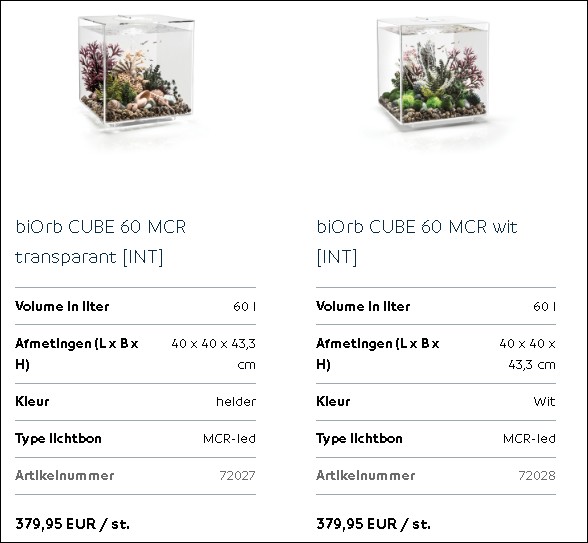Click article number 72028

[537, 476]
